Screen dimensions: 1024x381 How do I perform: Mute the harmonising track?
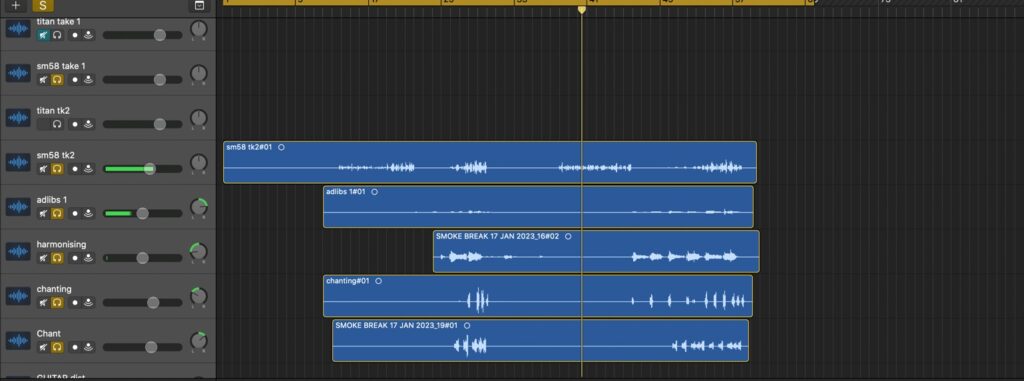(x=43, y=258)
